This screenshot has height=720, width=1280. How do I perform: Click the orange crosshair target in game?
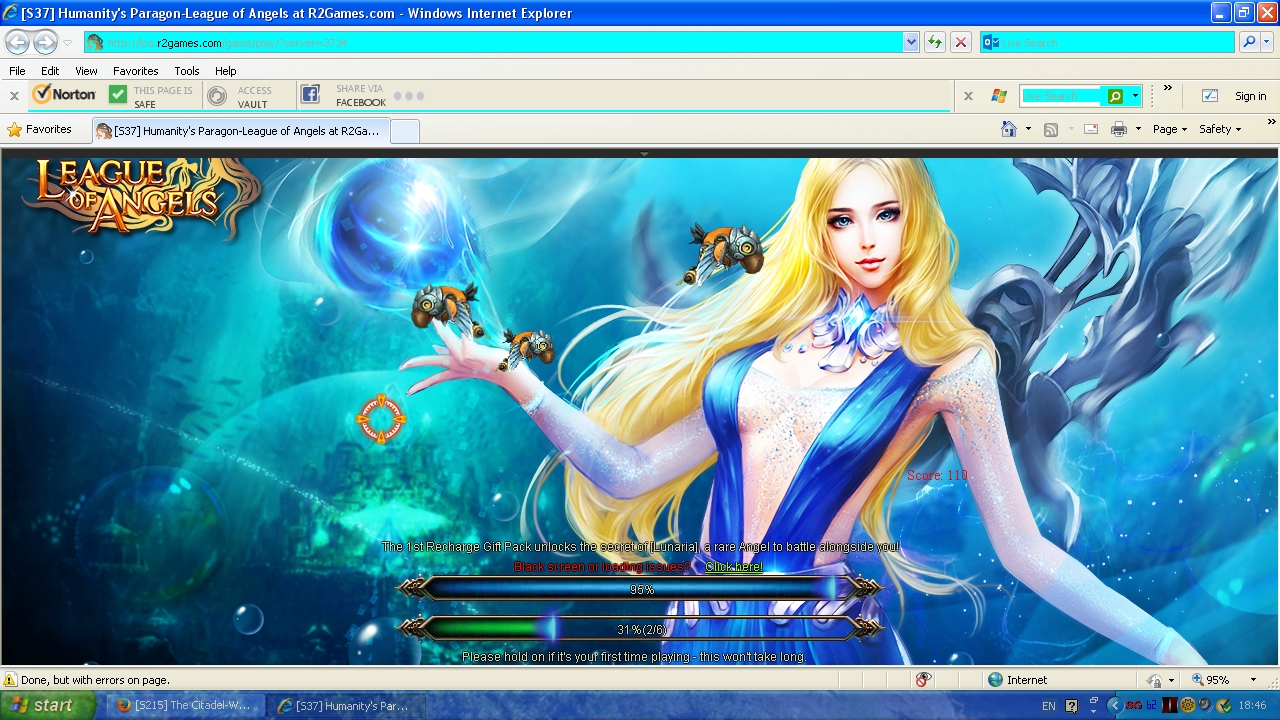[x=381, y=420]
